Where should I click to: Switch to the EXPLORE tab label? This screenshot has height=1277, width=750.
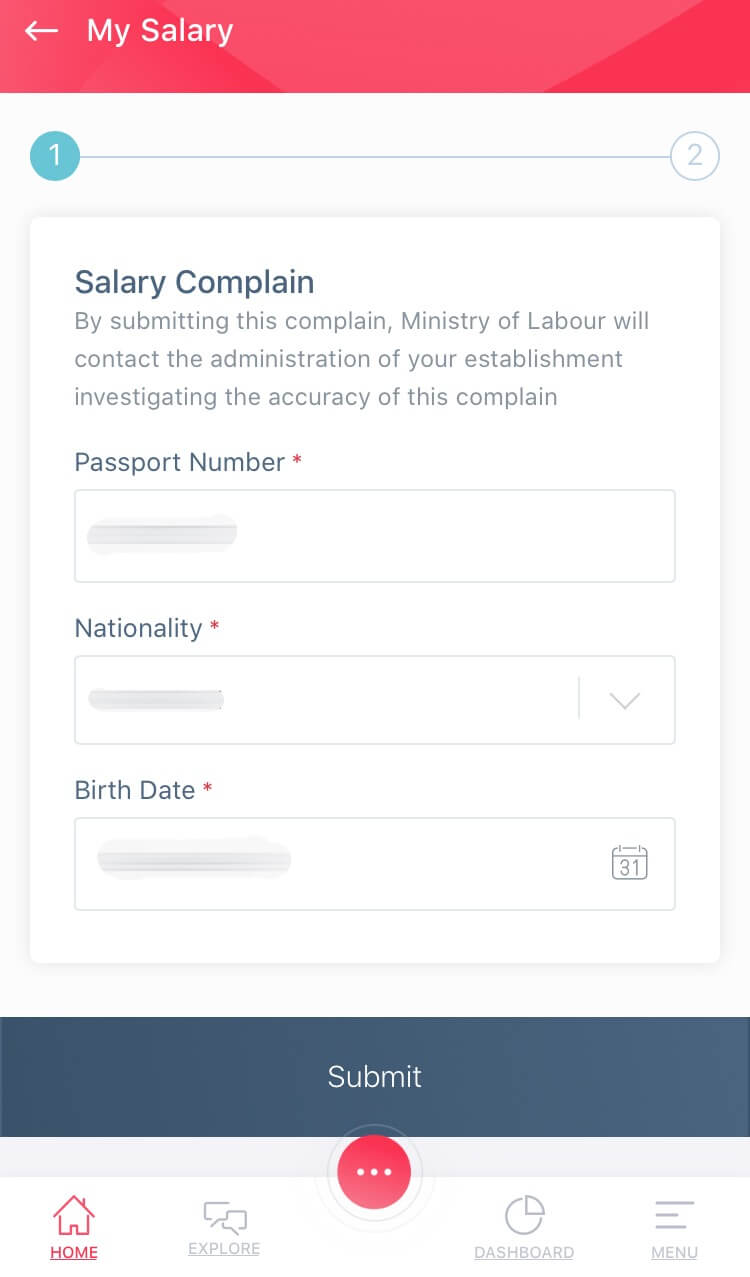pyautogui.click(x=224, y=1249)
